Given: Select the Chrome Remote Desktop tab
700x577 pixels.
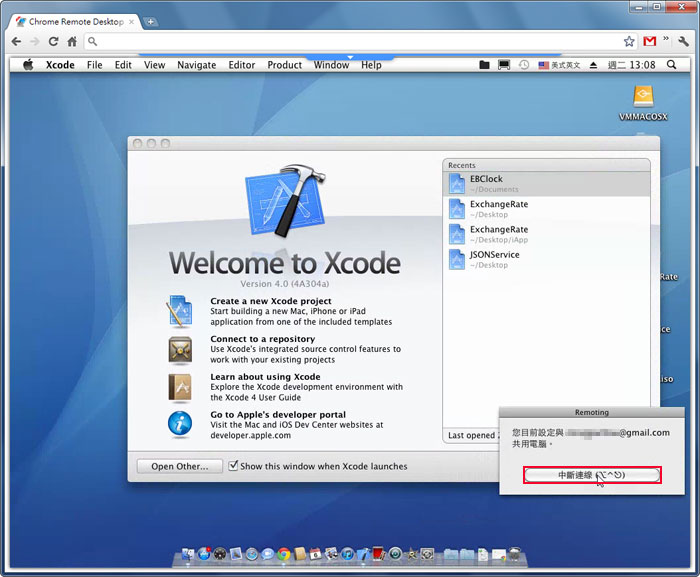Looking at the screenshot, I should click(x=75, y=21).
